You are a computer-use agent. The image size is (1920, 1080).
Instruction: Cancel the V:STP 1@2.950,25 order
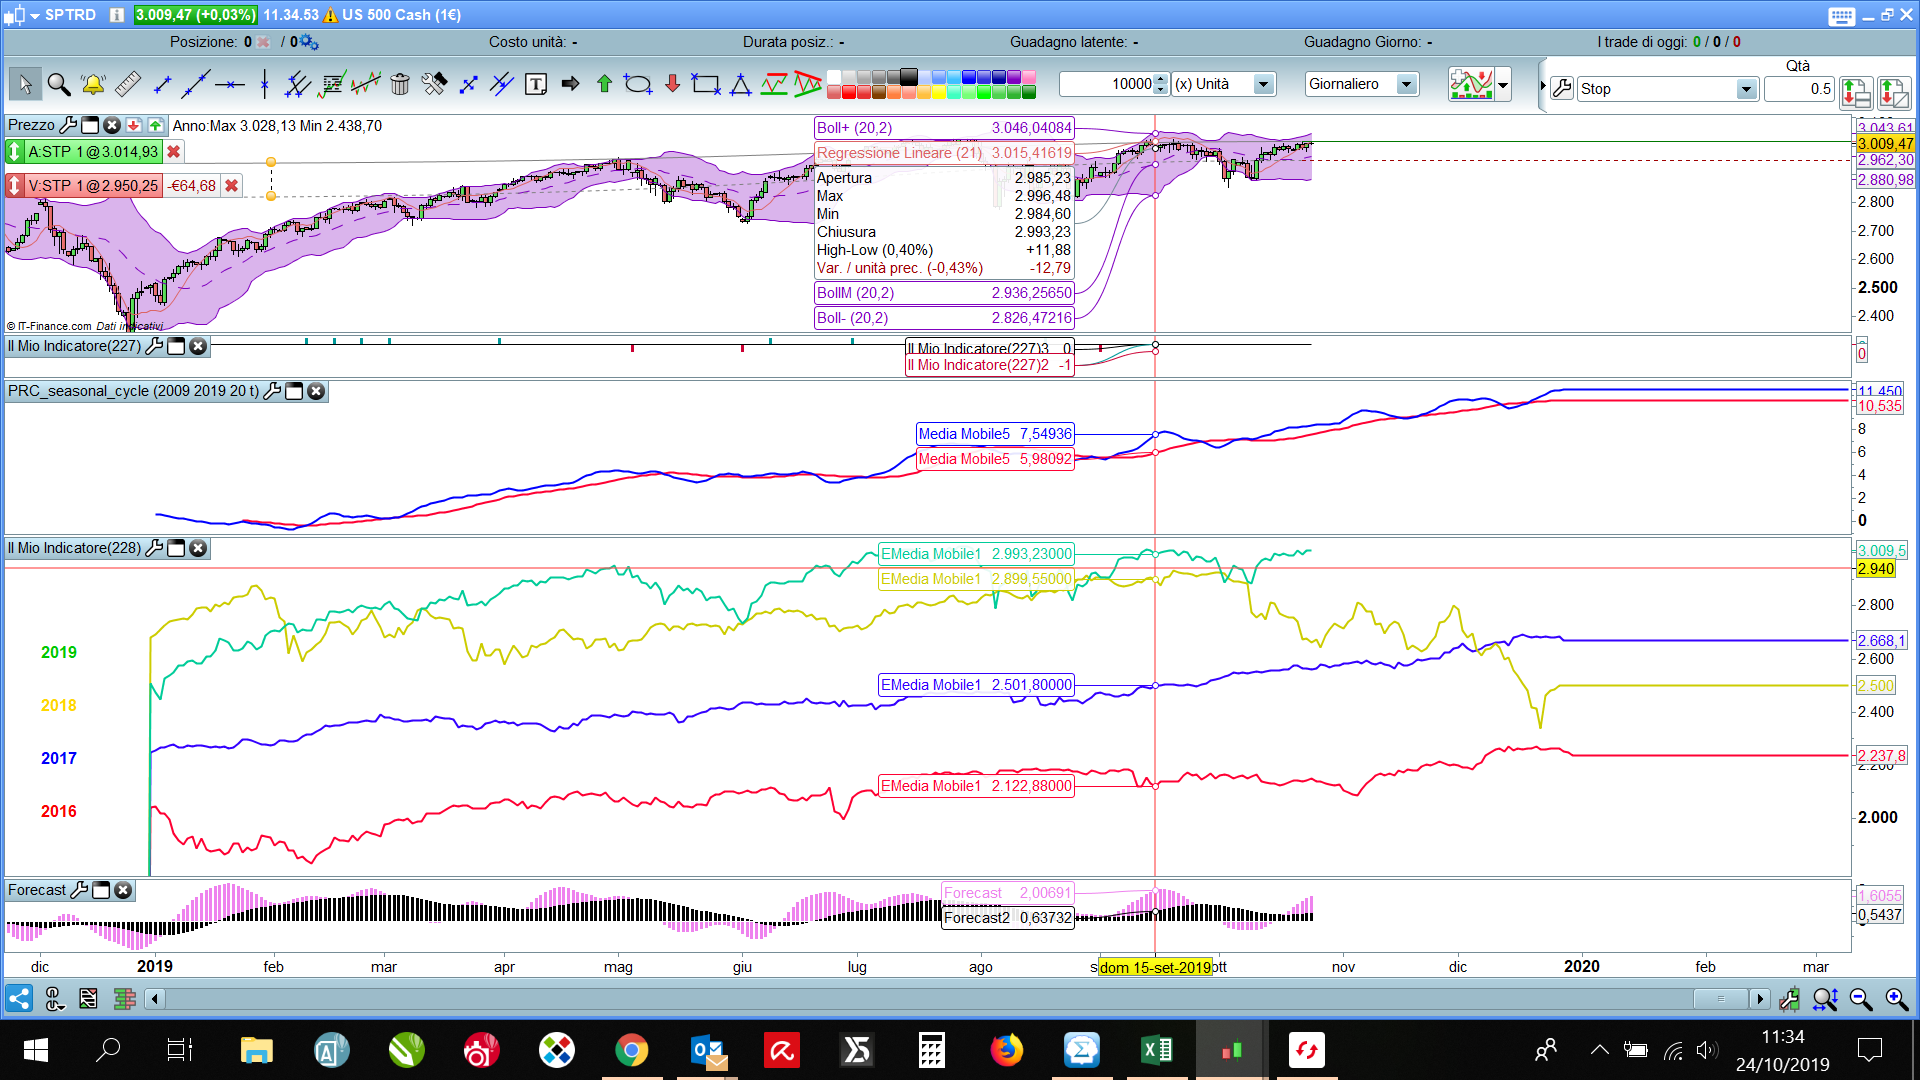click(232, 186)
